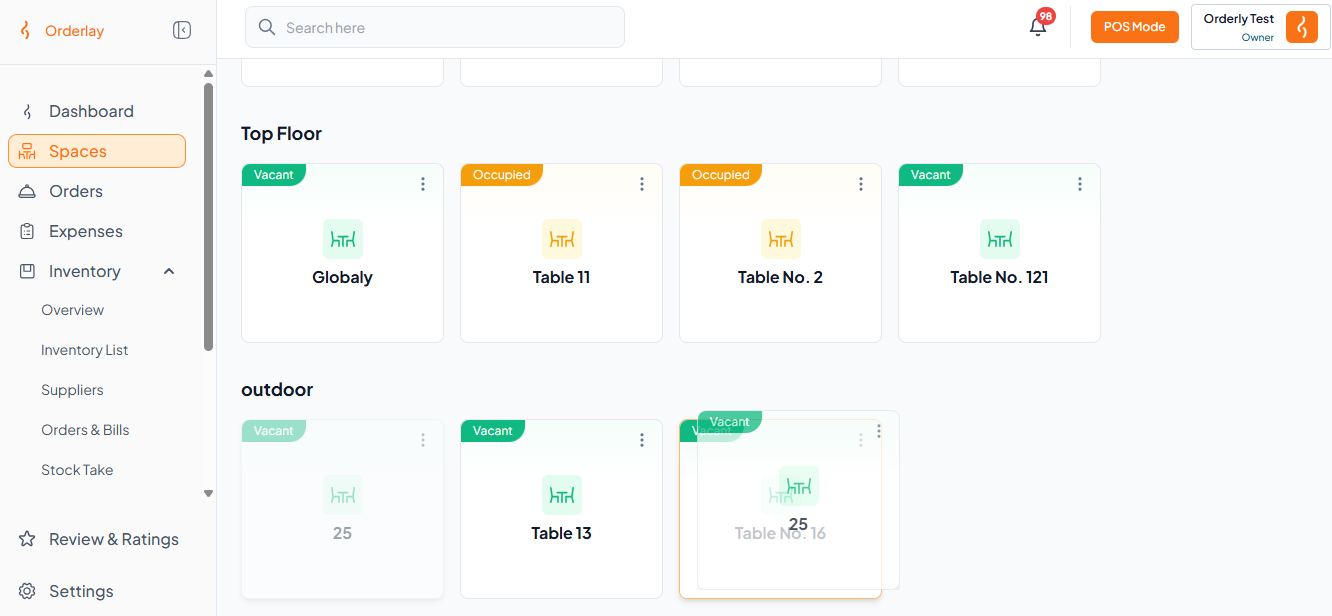Image resolution: width=1332 pixels, height=616 pixels.
Task: Open three-dot menu on Table 11 card
Action: [642, 184]
